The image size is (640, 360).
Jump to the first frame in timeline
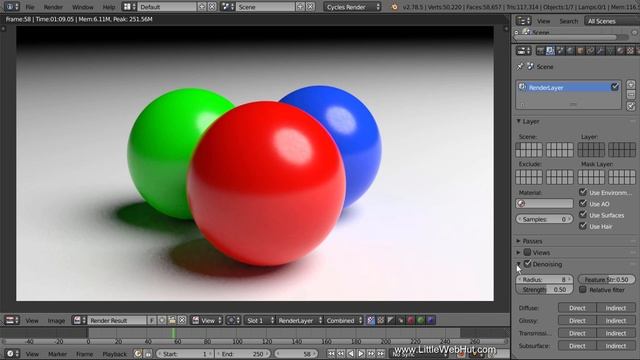331,353
